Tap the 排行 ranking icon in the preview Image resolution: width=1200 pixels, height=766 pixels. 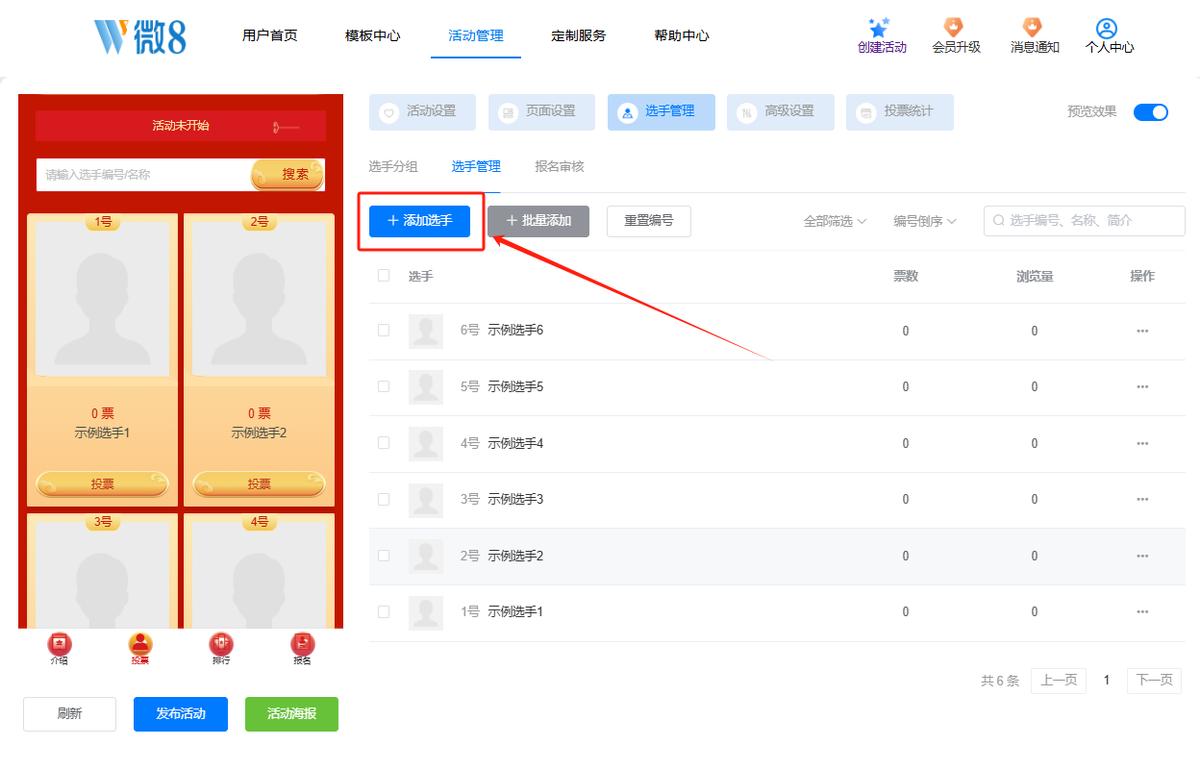pyautogui.click(x=221, y=644)
